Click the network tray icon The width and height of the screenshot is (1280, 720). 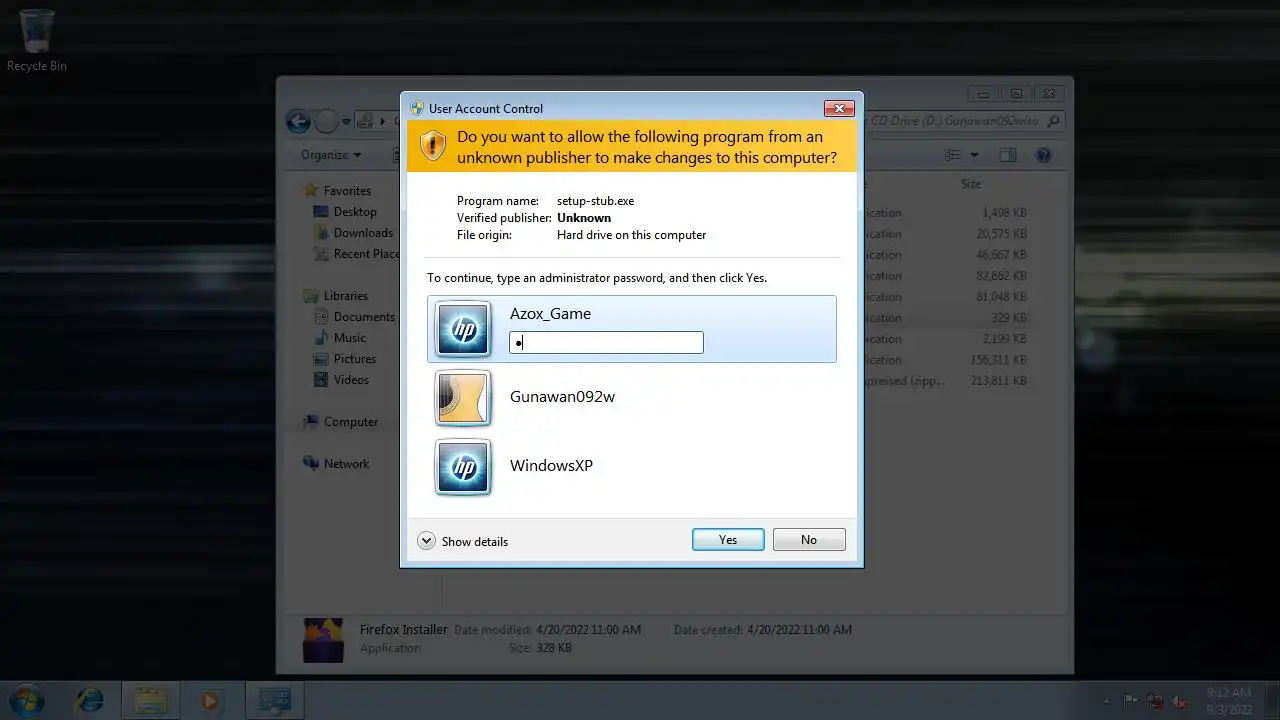pos(1156,701)
